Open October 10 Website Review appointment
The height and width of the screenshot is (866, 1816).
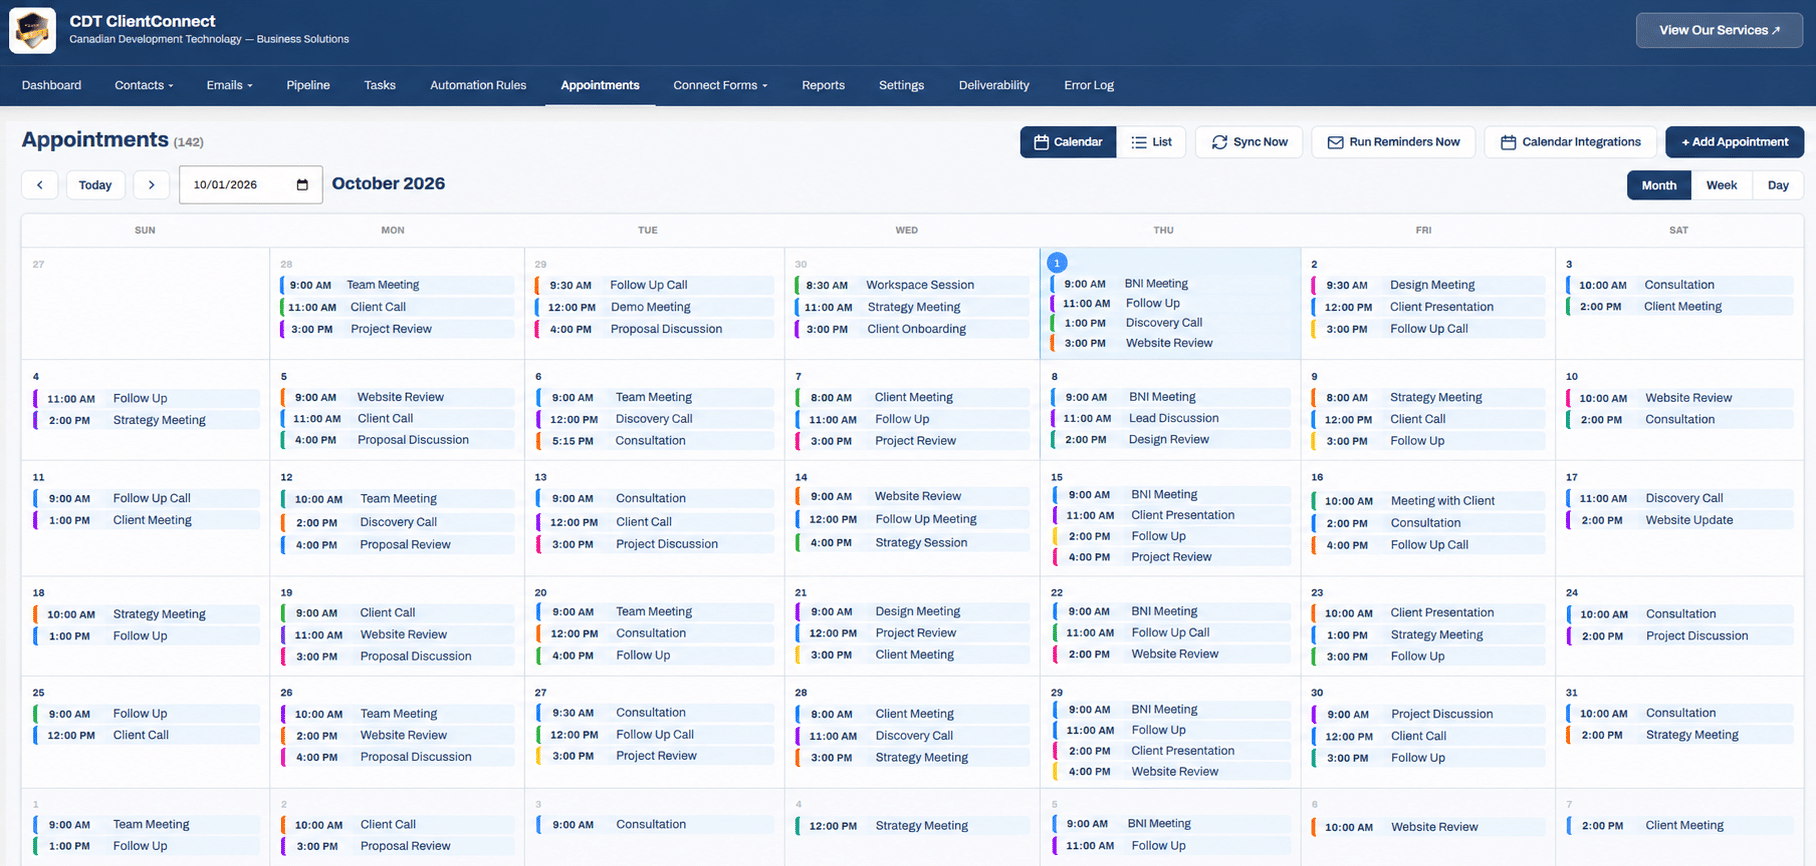coord(1680,398)
